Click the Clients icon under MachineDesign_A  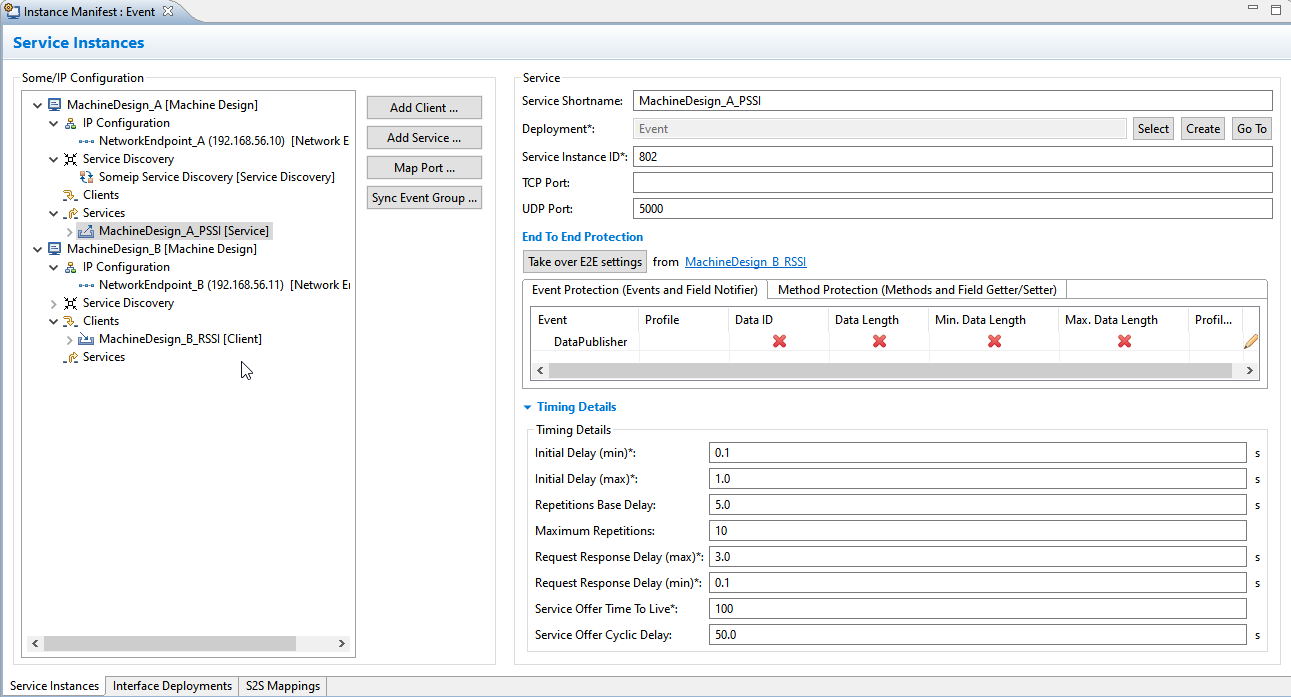click(x=70, y=195)
